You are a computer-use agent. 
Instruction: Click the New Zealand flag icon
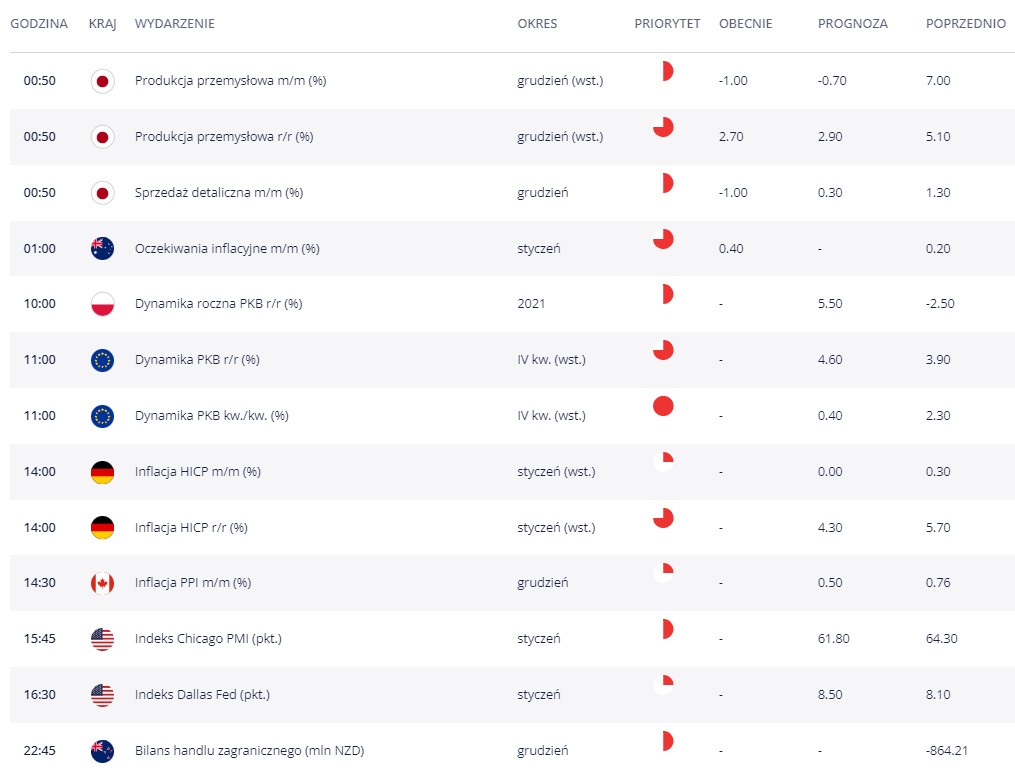pyautogui.click(x=102, y=750)
